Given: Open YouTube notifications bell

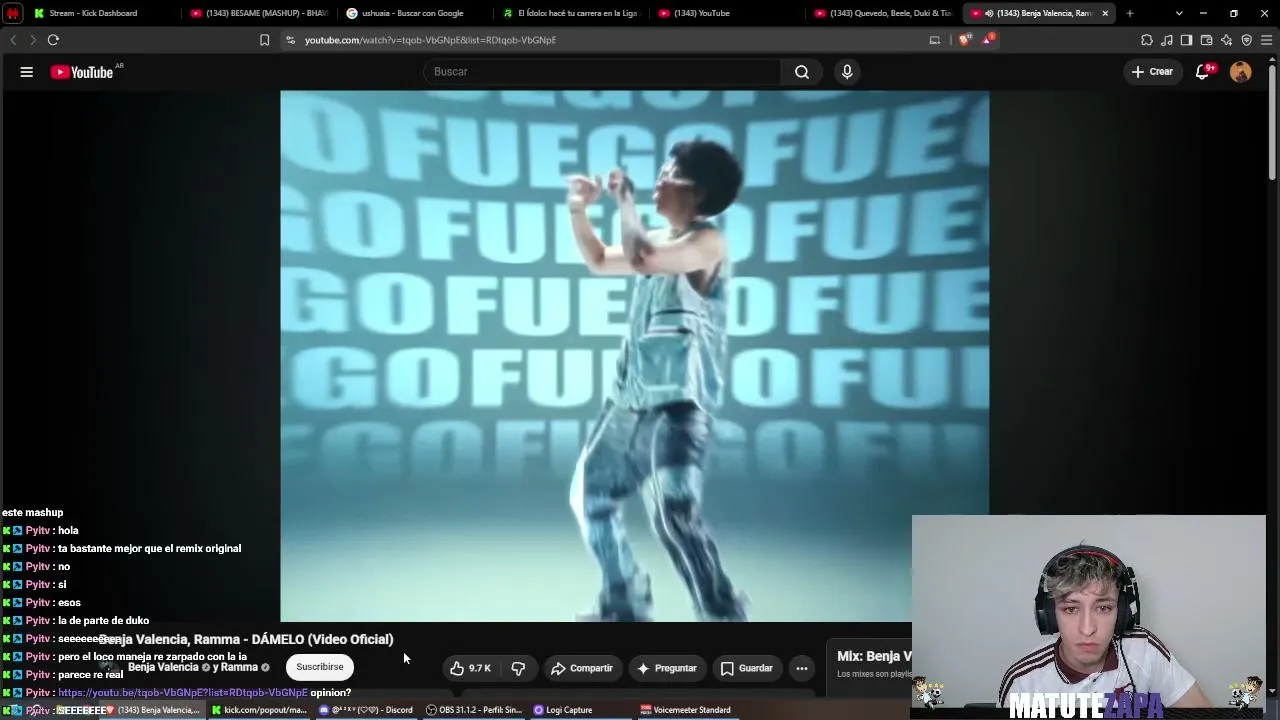Looking at the screenshot, I should coord(1203,72).
